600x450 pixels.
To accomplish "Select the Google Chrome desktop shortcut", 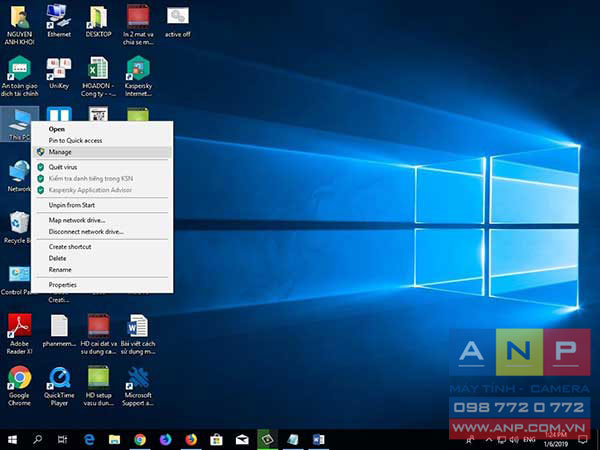I will (x=20, y=386).
